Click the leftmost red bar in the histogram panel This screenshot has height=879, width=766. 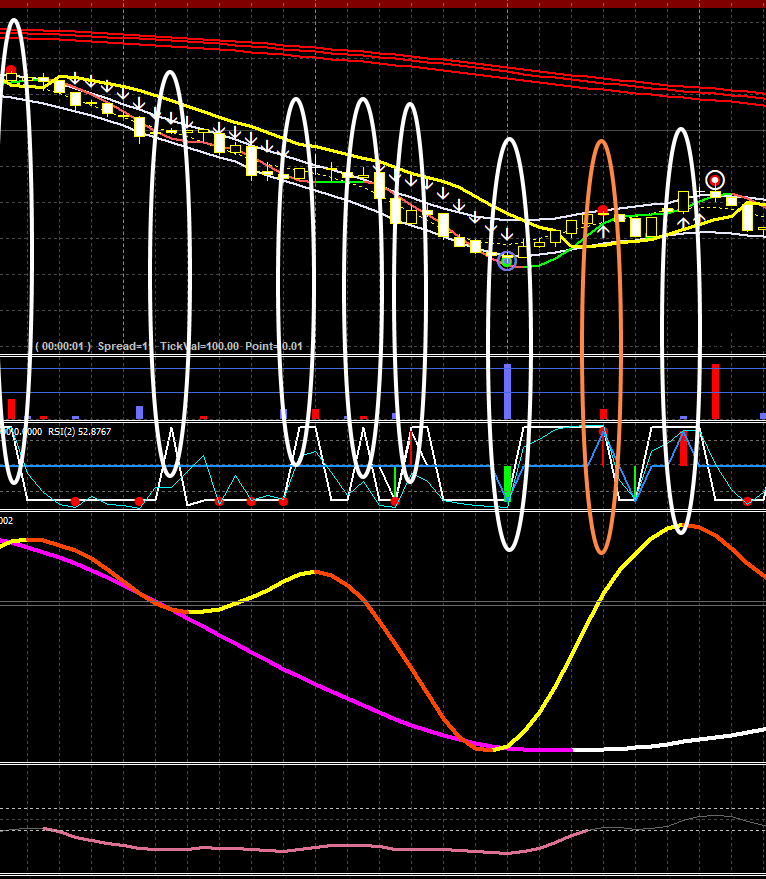click(x=11, y=409)
